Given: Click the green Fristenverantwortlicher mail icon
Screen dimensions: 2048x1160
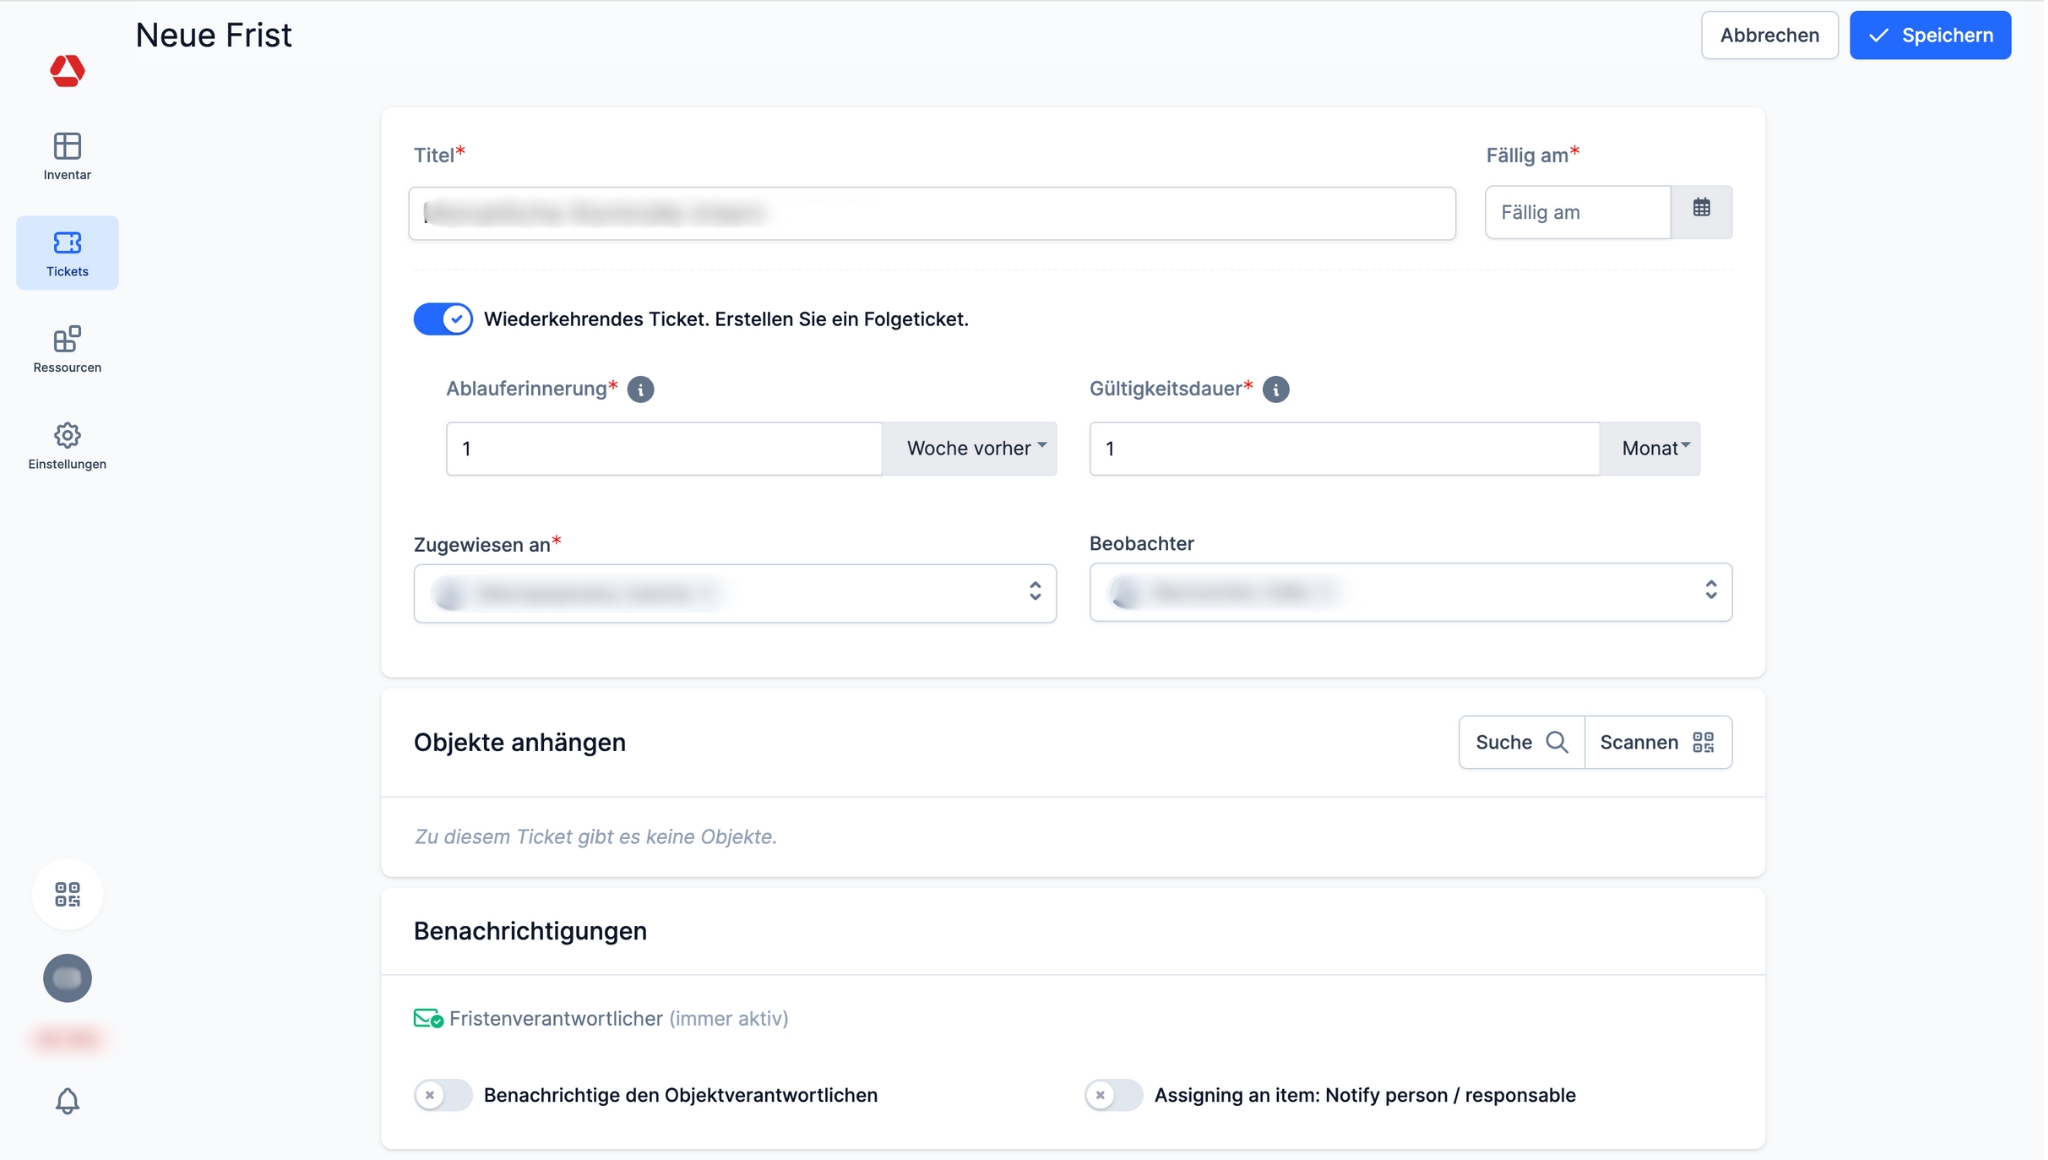Looking at the screenshot, I should (428, 1018).
